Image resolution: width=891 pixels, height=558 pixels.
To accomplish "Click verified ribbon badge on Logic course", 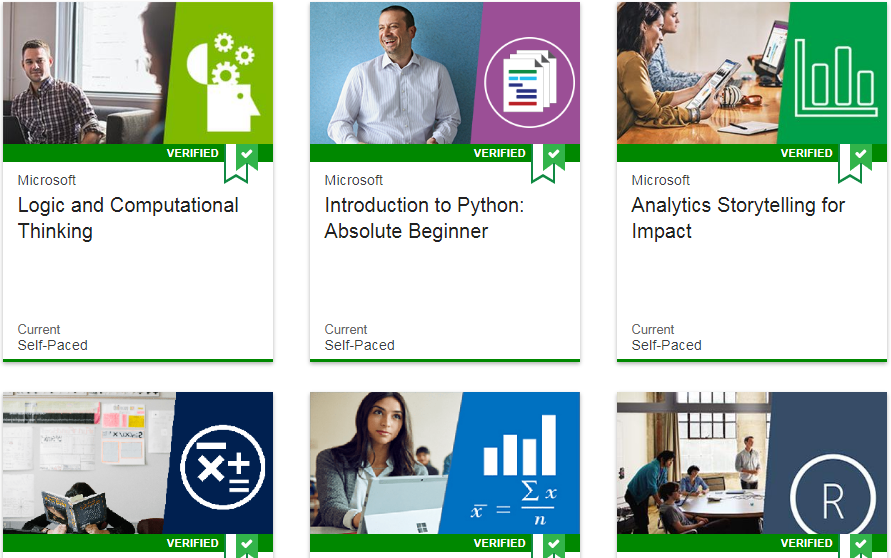I will (x=241, y=163).
